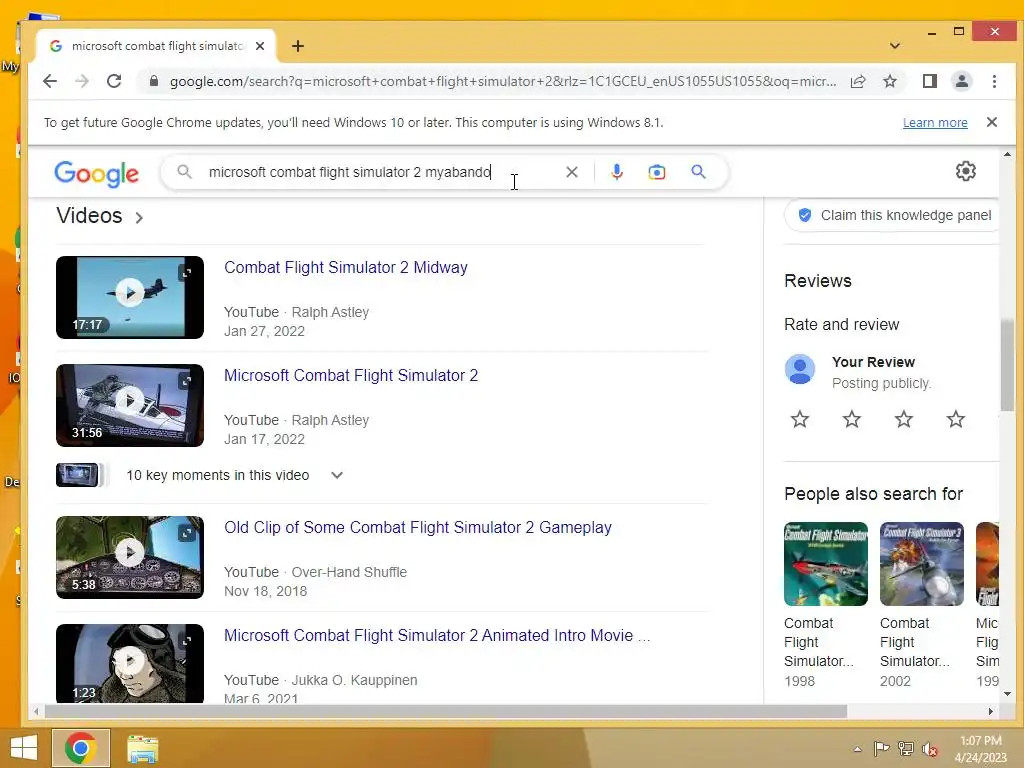Open Combat Flight Simulator 2 Midway link
Screen dimensions: 1024x768
345,267
